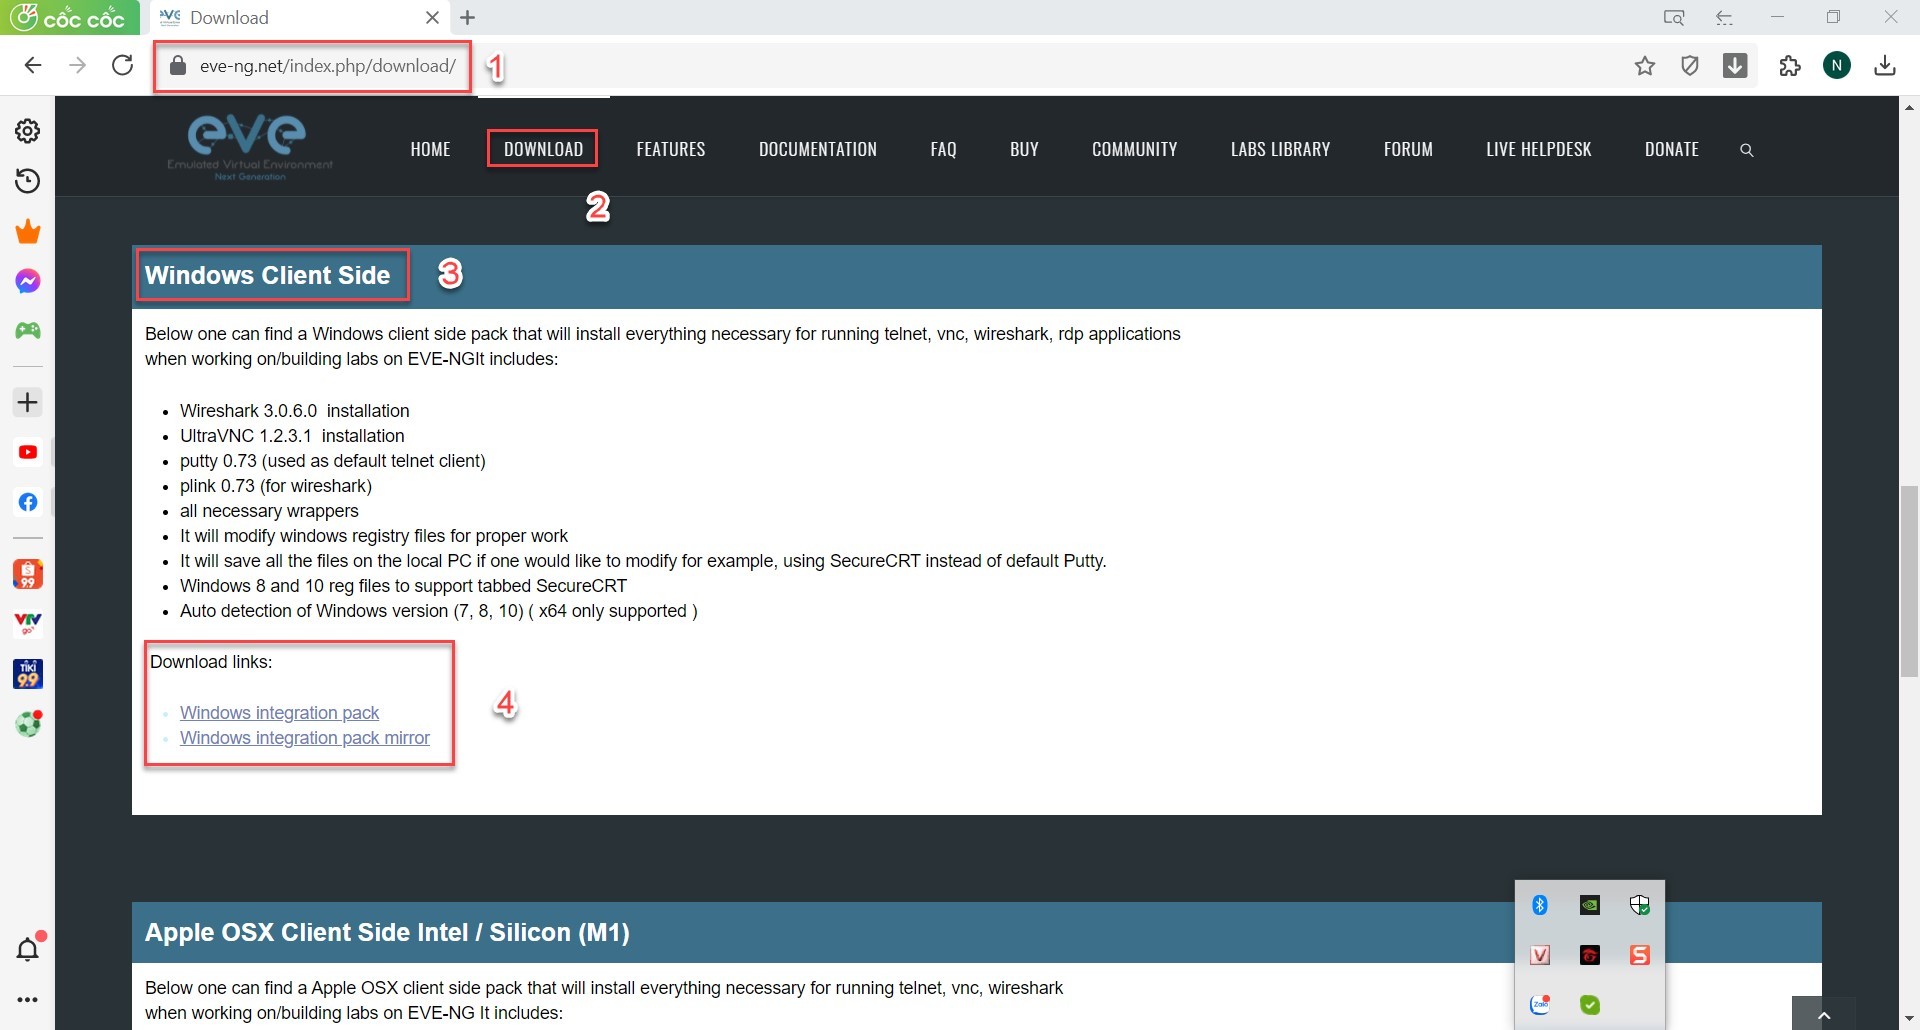
Task: Open the HOME menu item
Action: pos(430,149)
